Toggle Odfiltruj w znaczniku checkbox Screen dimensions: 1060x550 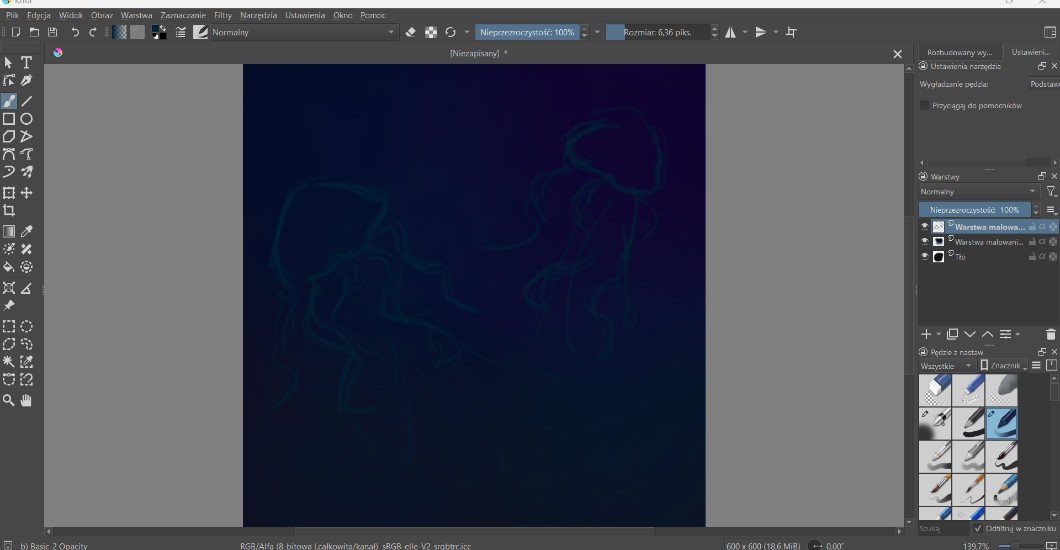(978, 528)
